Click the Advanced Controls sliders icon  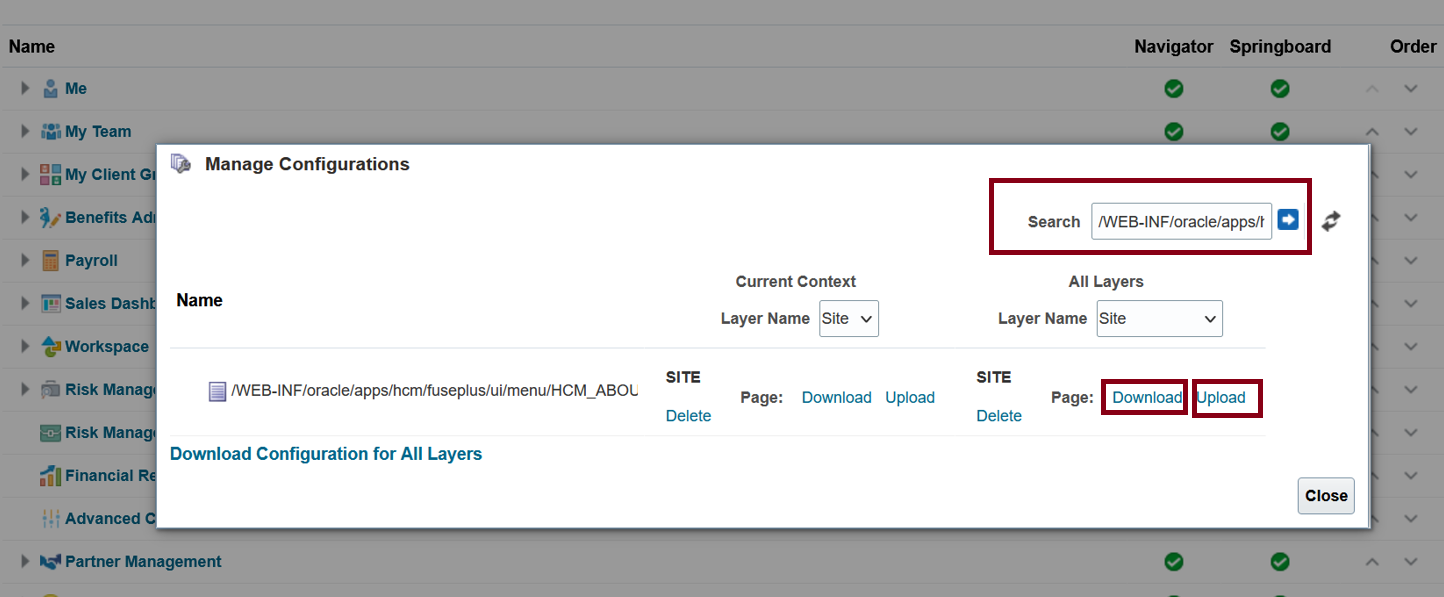(x=51, y=519)
